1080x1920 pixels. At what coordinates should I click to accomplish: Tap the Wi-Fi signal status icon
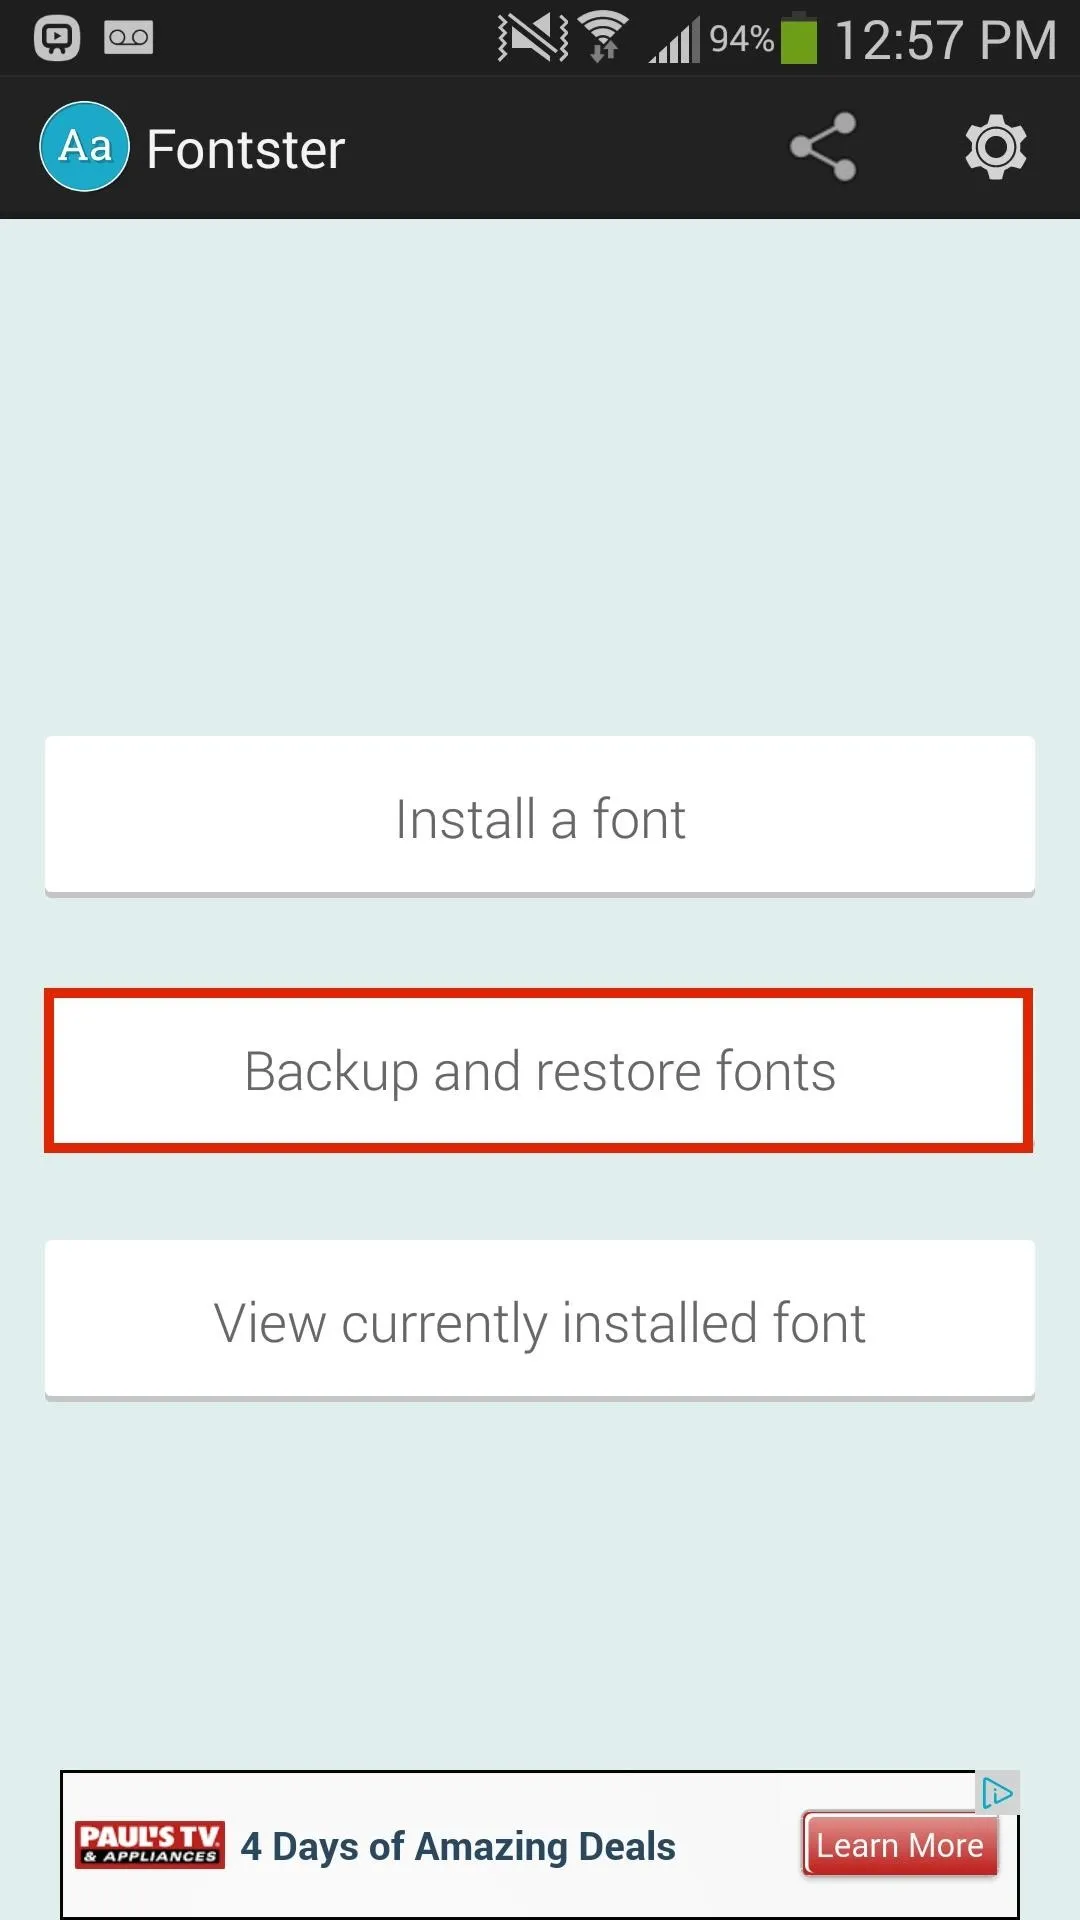603,38
